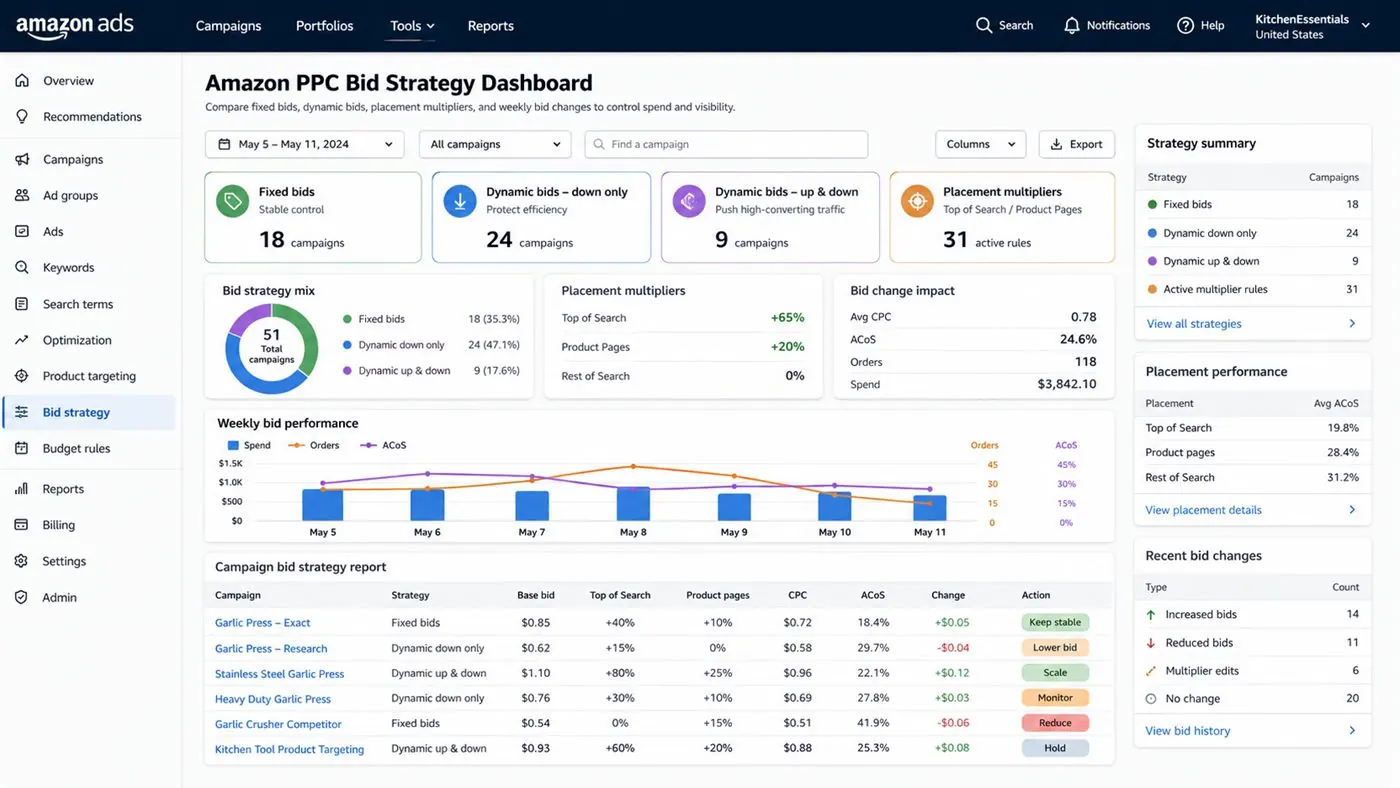Click the Keywords magnifier icon in sidebar
The image size is (1400, 788).
[x=22, y=267]
